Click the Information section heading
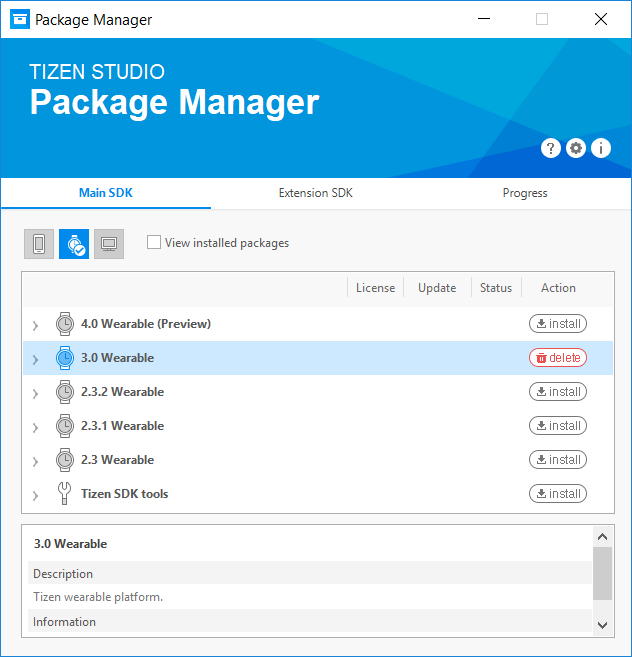The image size is (632, 657). click(x=64, y=622)
